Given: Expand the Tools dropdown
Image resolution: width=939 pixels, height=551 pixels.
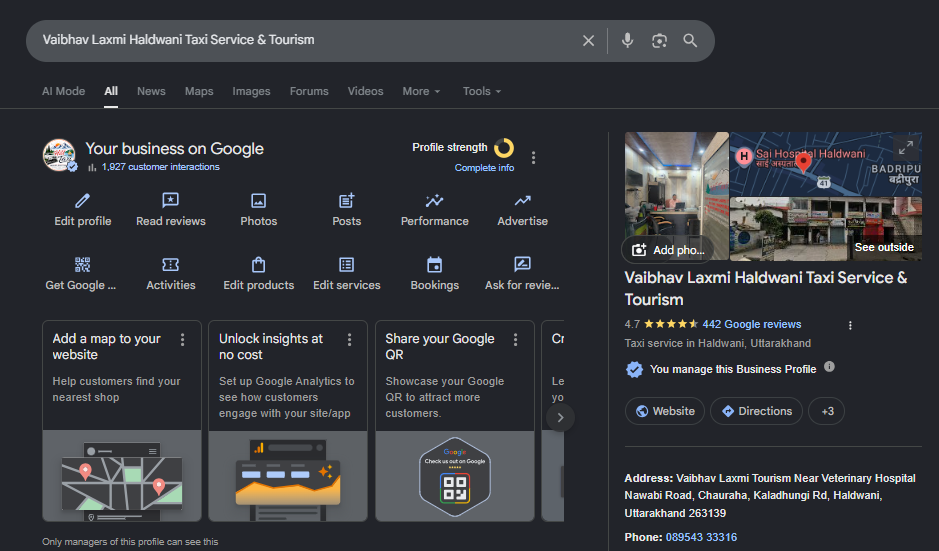Looking at the screenshot, I should click(x=482, y=91).
